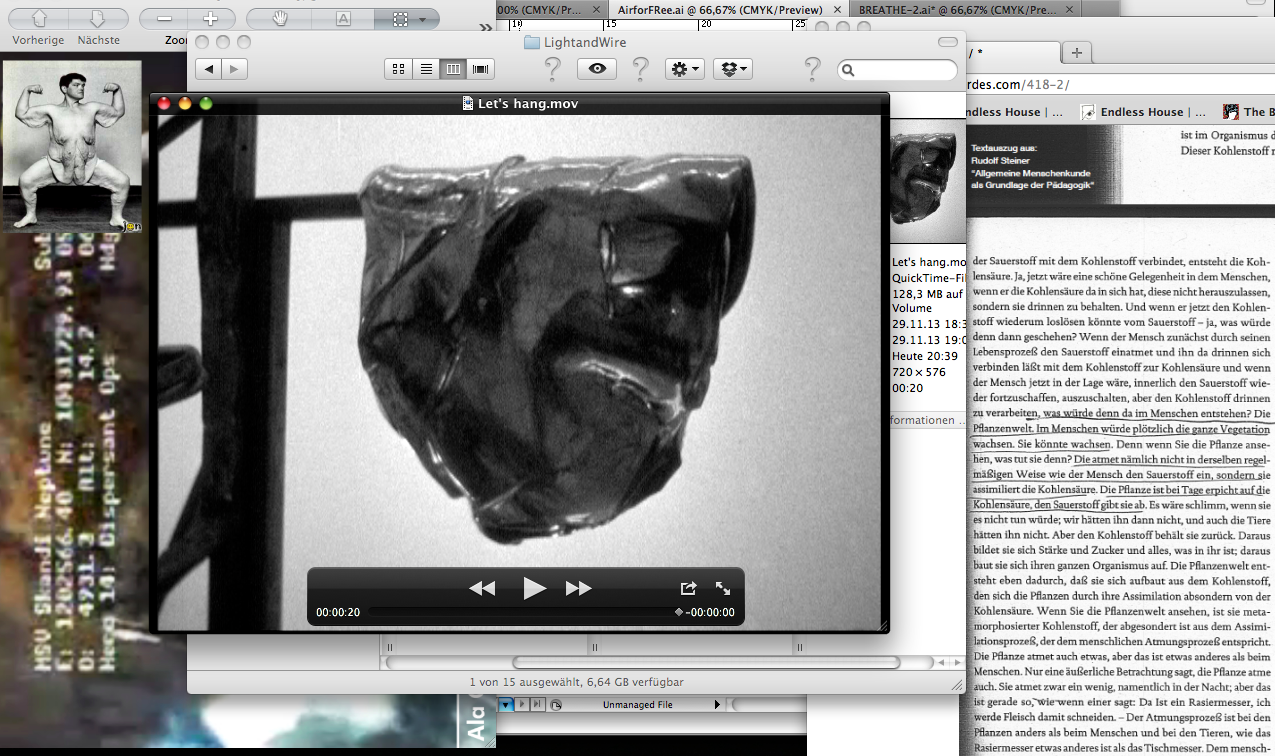The image size is (1275, 756).
Task: Click the Finder scroll left arrow
Action: point(939,662)
